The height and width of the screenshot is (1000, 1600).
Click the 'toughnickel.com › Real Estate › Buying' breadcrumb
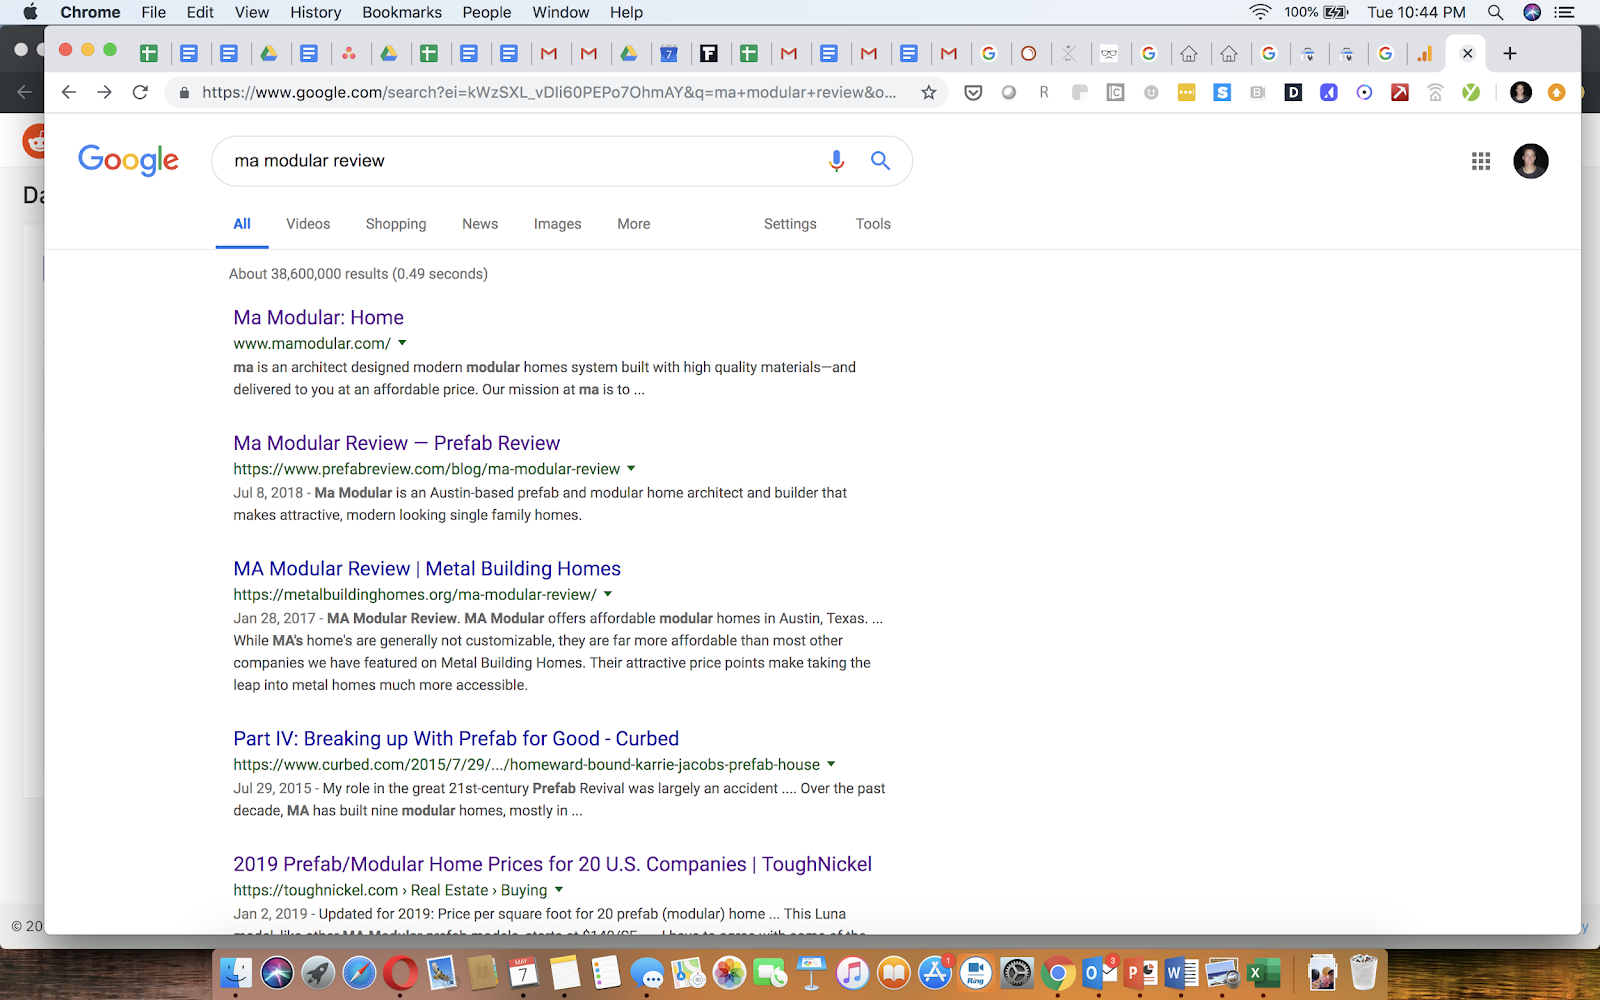pos(390,890)
